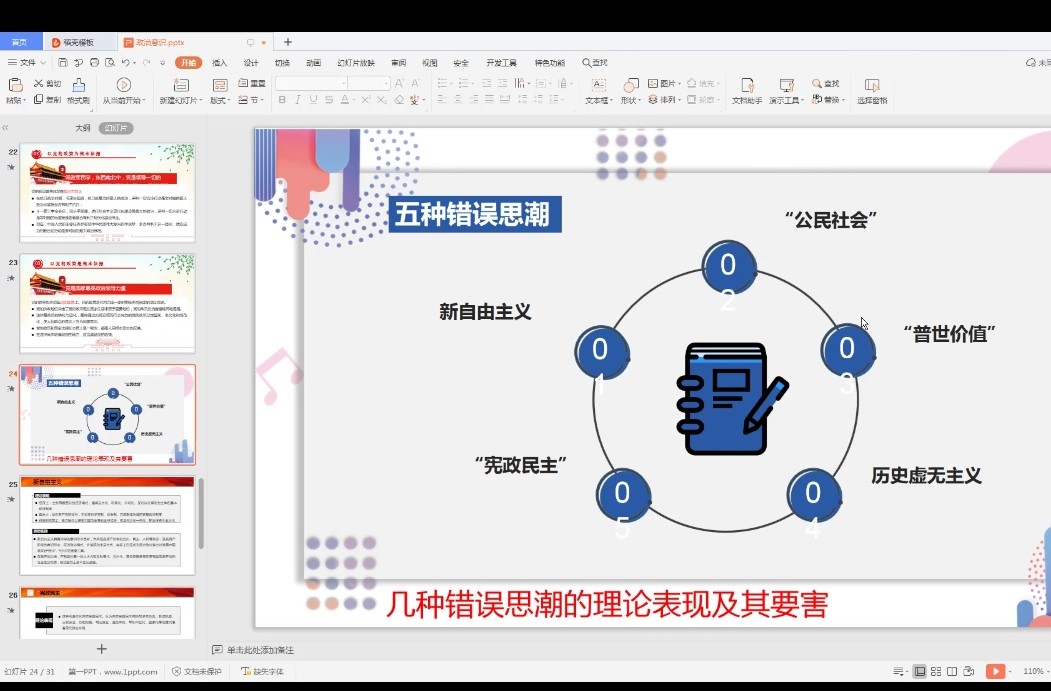Click the save icon in quick access toolbar
This screenshot has height=691, width=1051.
63,62
